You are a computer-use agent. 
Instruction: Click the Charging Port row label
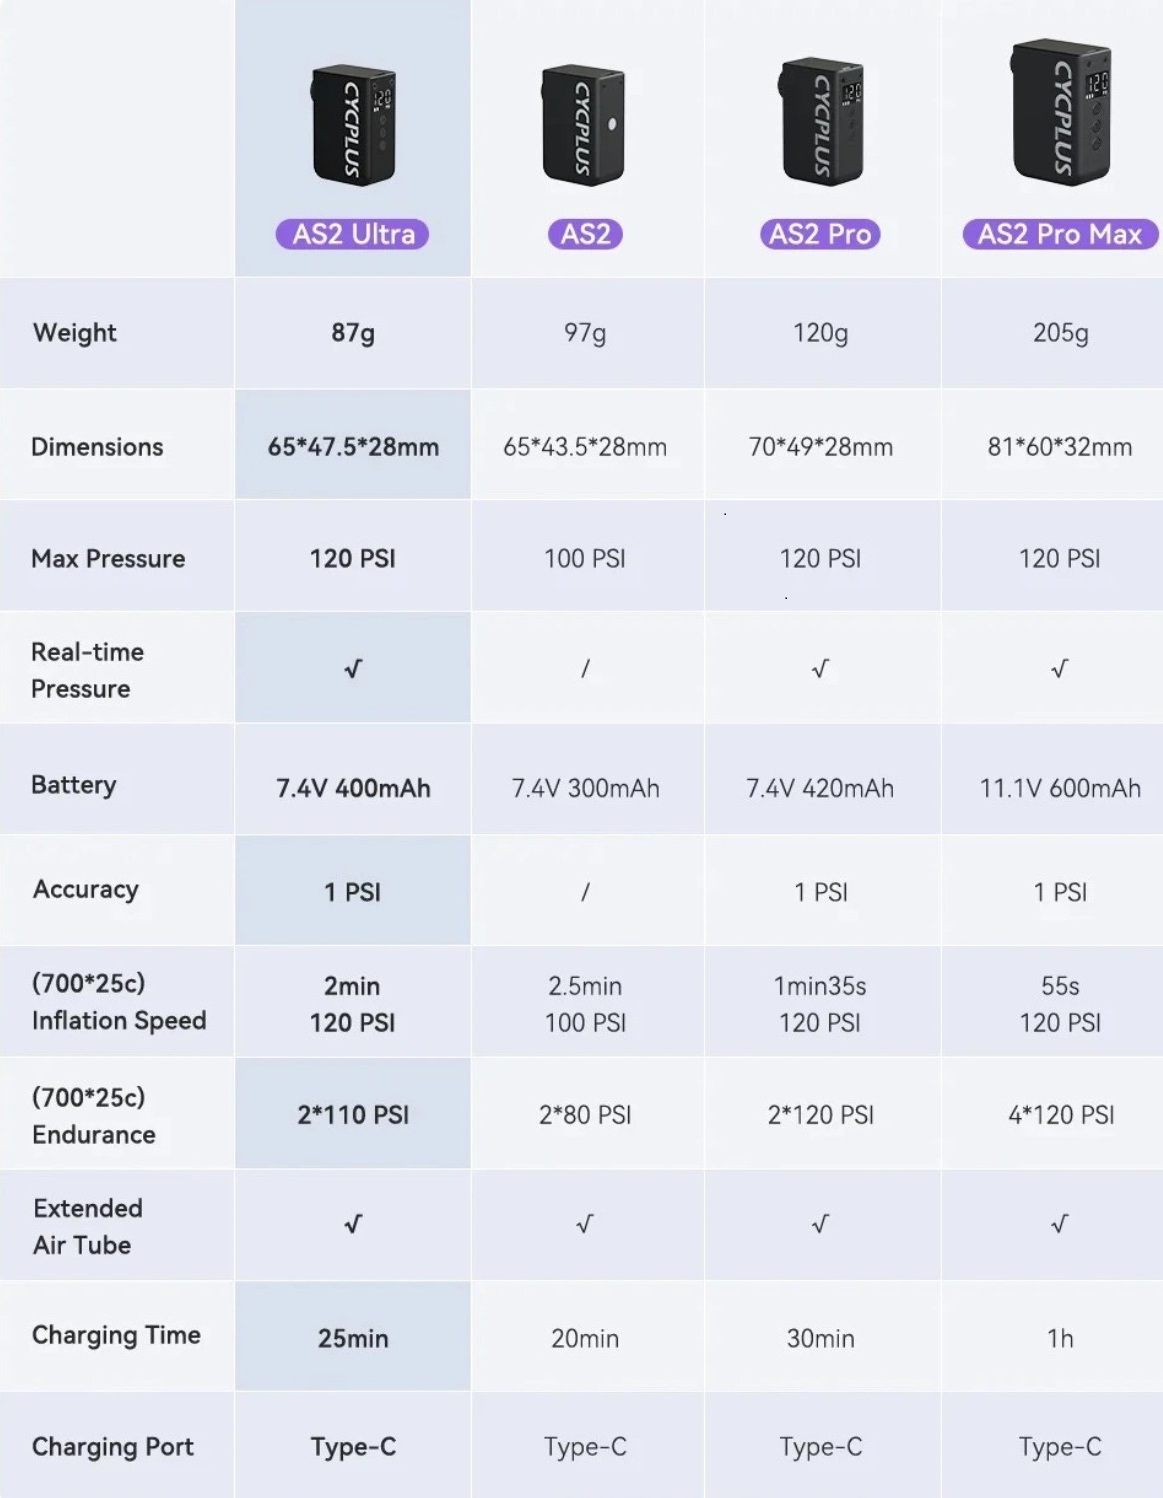113,1447
